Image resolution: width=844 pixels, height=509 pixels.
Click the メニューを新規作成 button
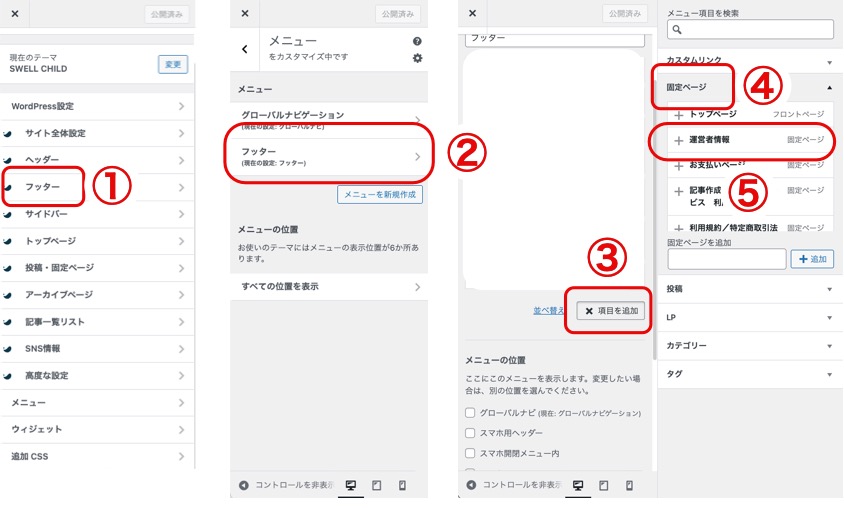(x=379, y=194)
